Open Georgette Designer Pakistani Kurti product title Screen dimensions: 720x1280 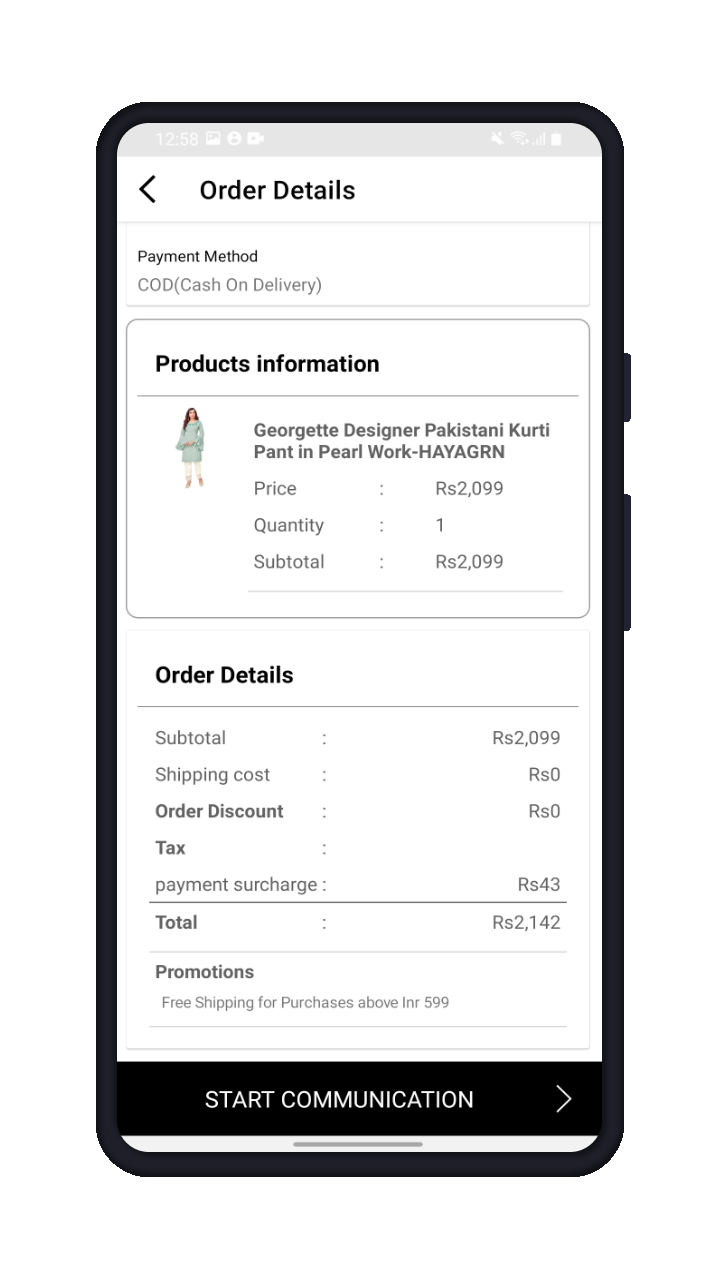402,441
